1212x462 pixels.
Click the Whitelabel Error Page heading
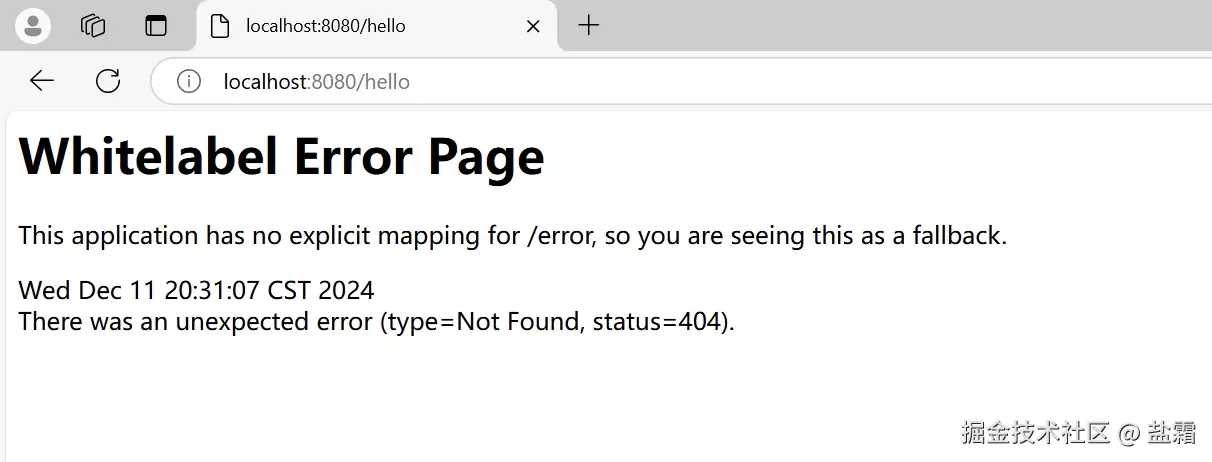point(281,157)
